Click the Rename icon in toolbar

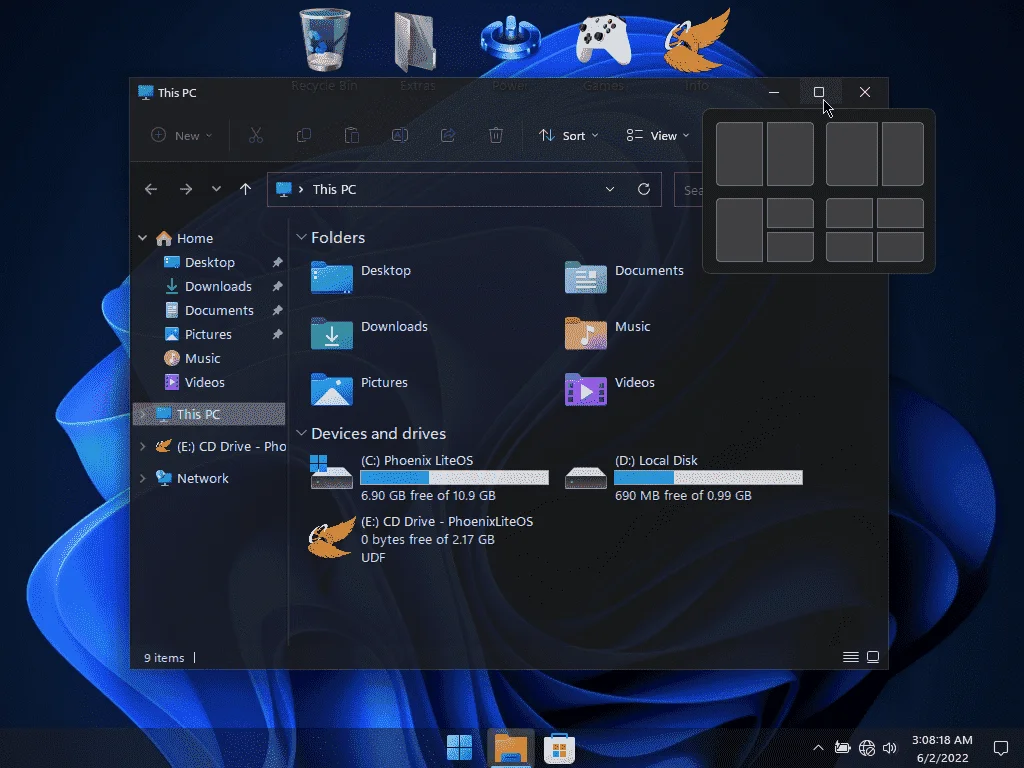point(400,135)
